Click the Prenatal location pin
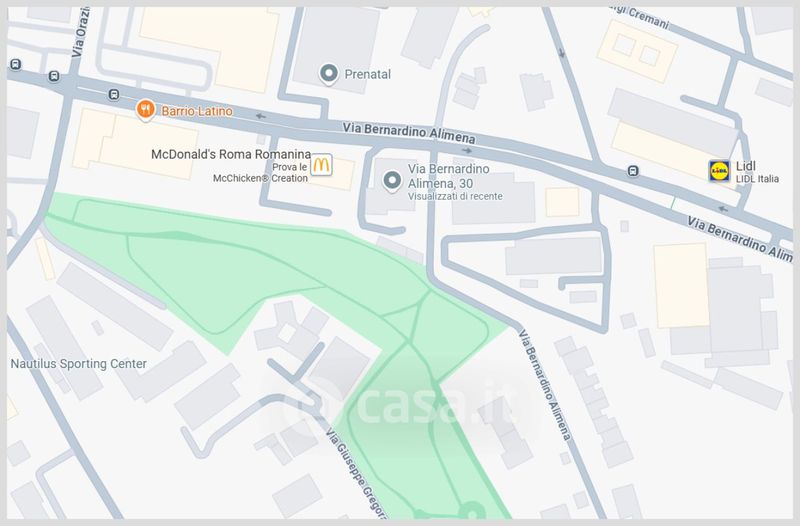Viewport: 800px width, 526px height. click(329, 74)
